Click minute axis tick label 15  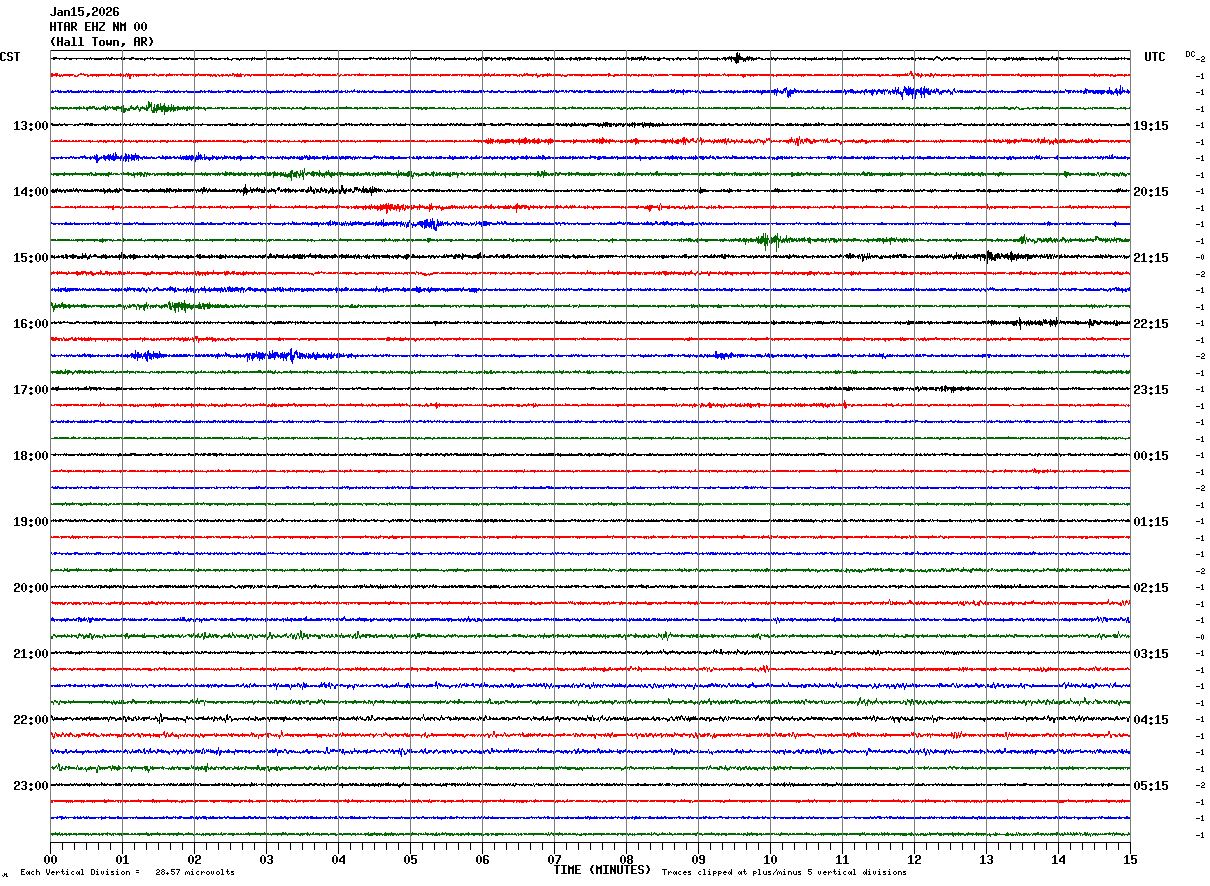[x=1130, y=860]
